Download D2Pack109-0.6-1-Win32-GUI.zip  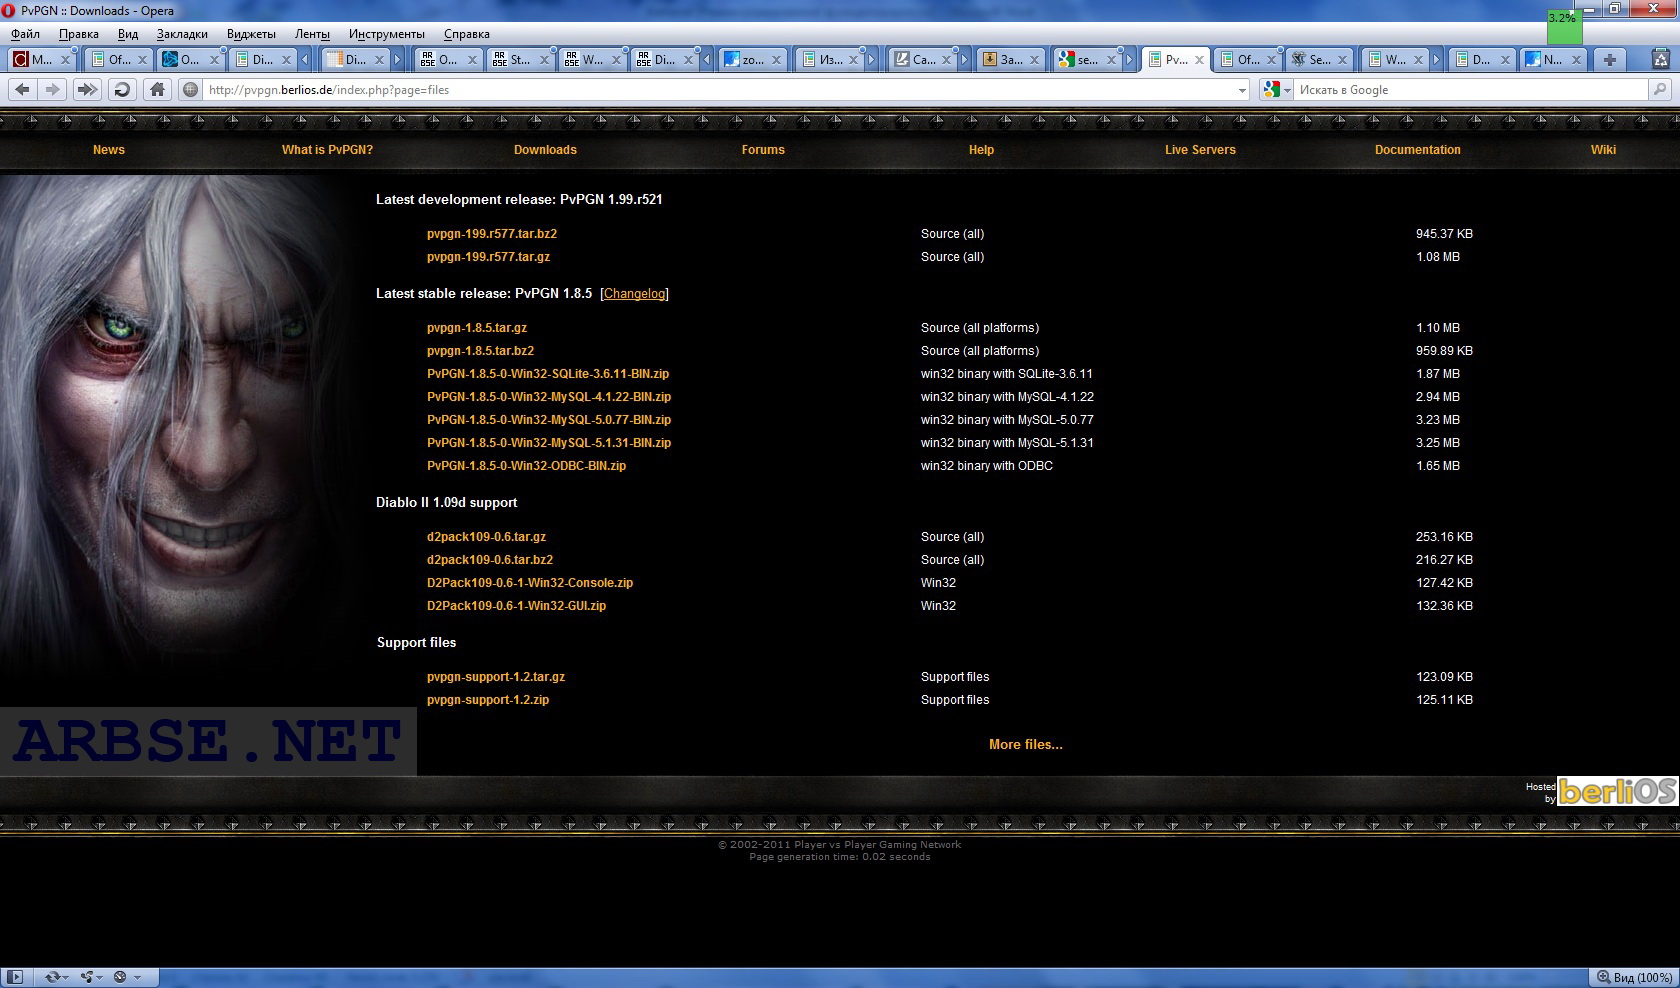[516, 606]
